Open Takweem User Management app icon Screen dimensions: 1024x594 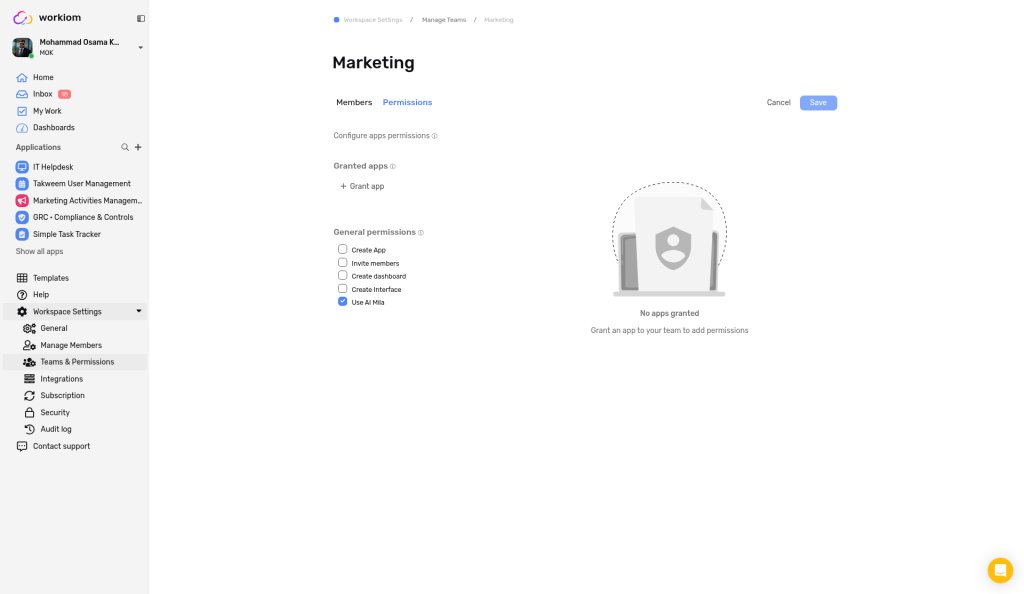coord(22,184)
